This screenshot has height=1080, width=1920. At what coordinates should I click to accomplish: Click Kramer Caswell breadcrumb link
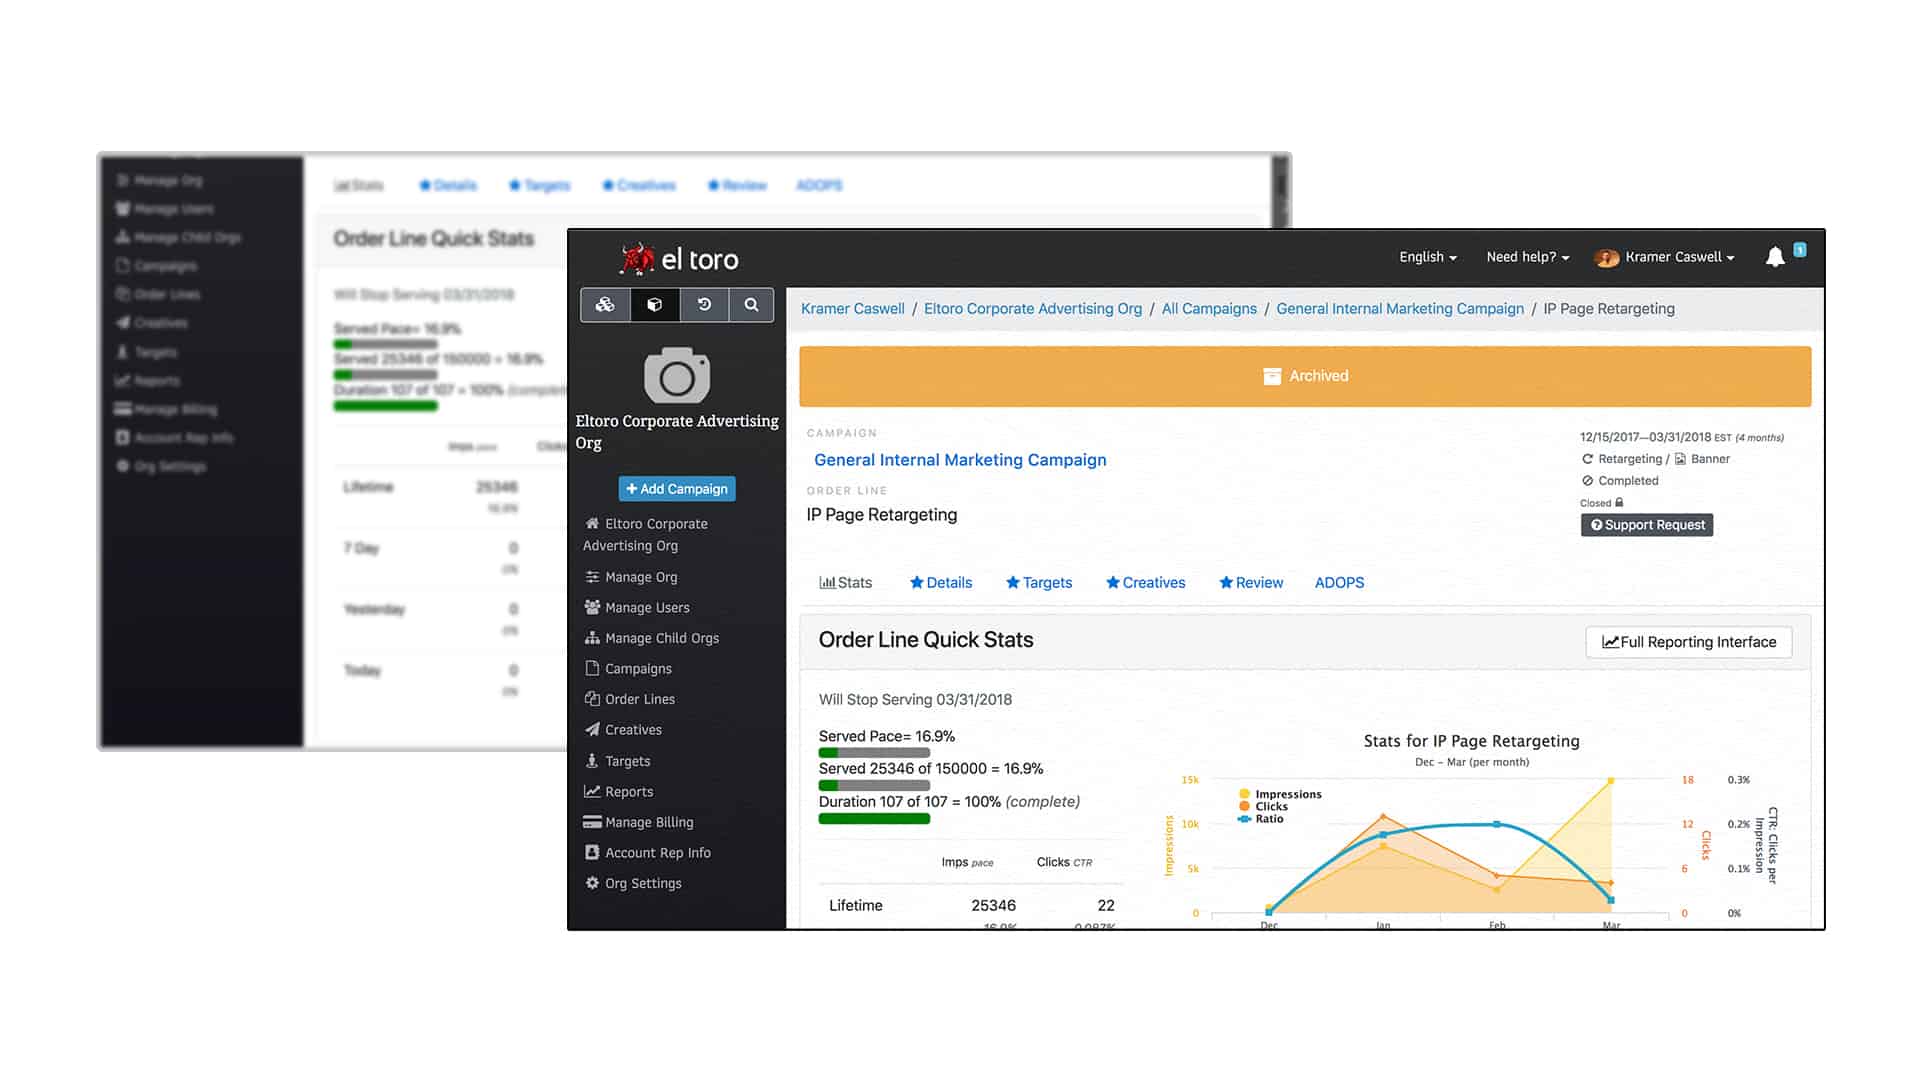coord(853,309)
